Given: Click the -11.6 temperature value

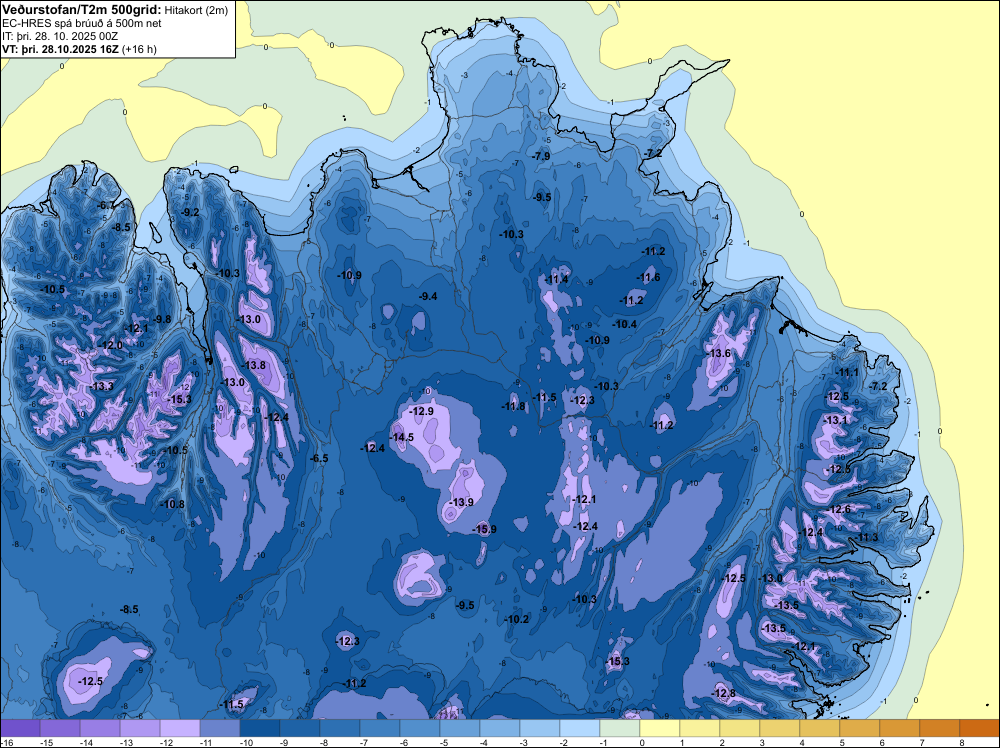Looking at the screenshot, I should tap(649, 277).
